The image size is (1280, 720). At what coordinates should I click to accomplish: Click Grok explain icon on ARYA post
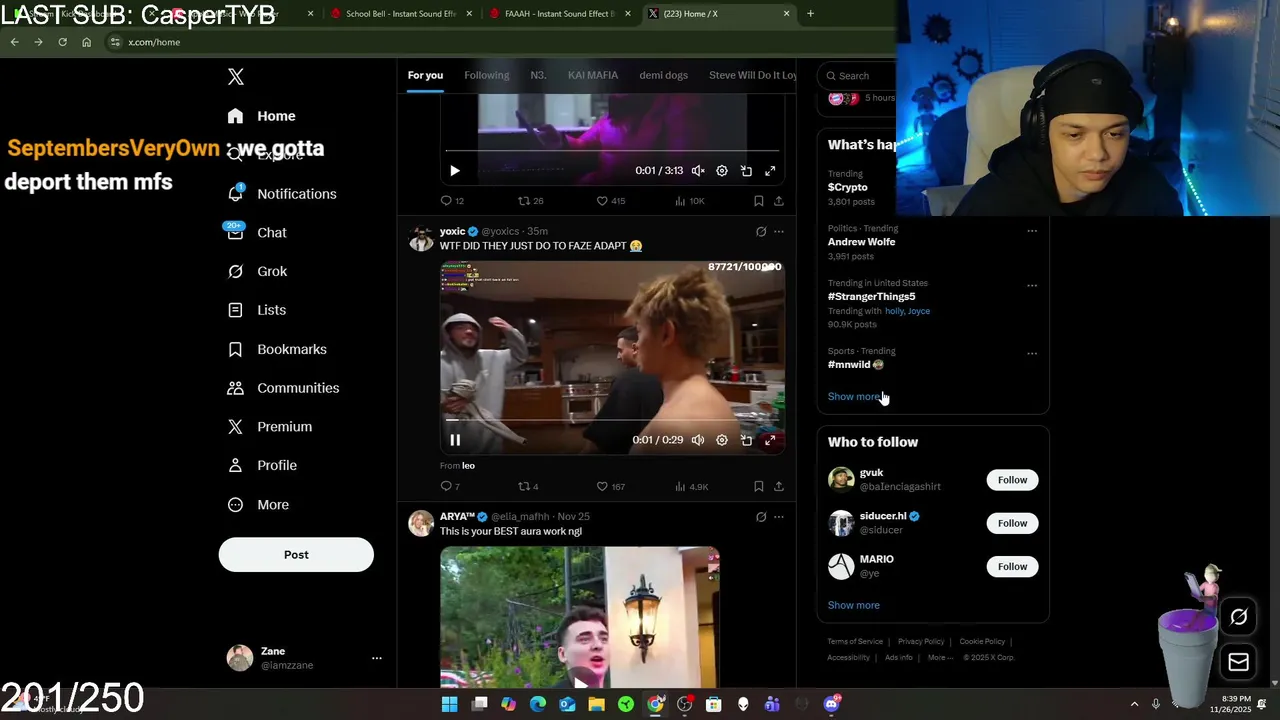pos(761,517)
